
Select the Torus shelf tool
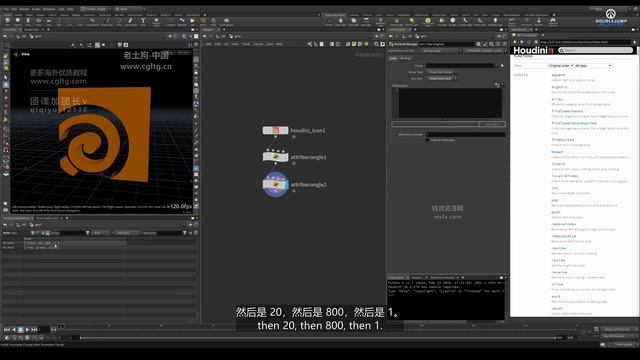(38, 21)
